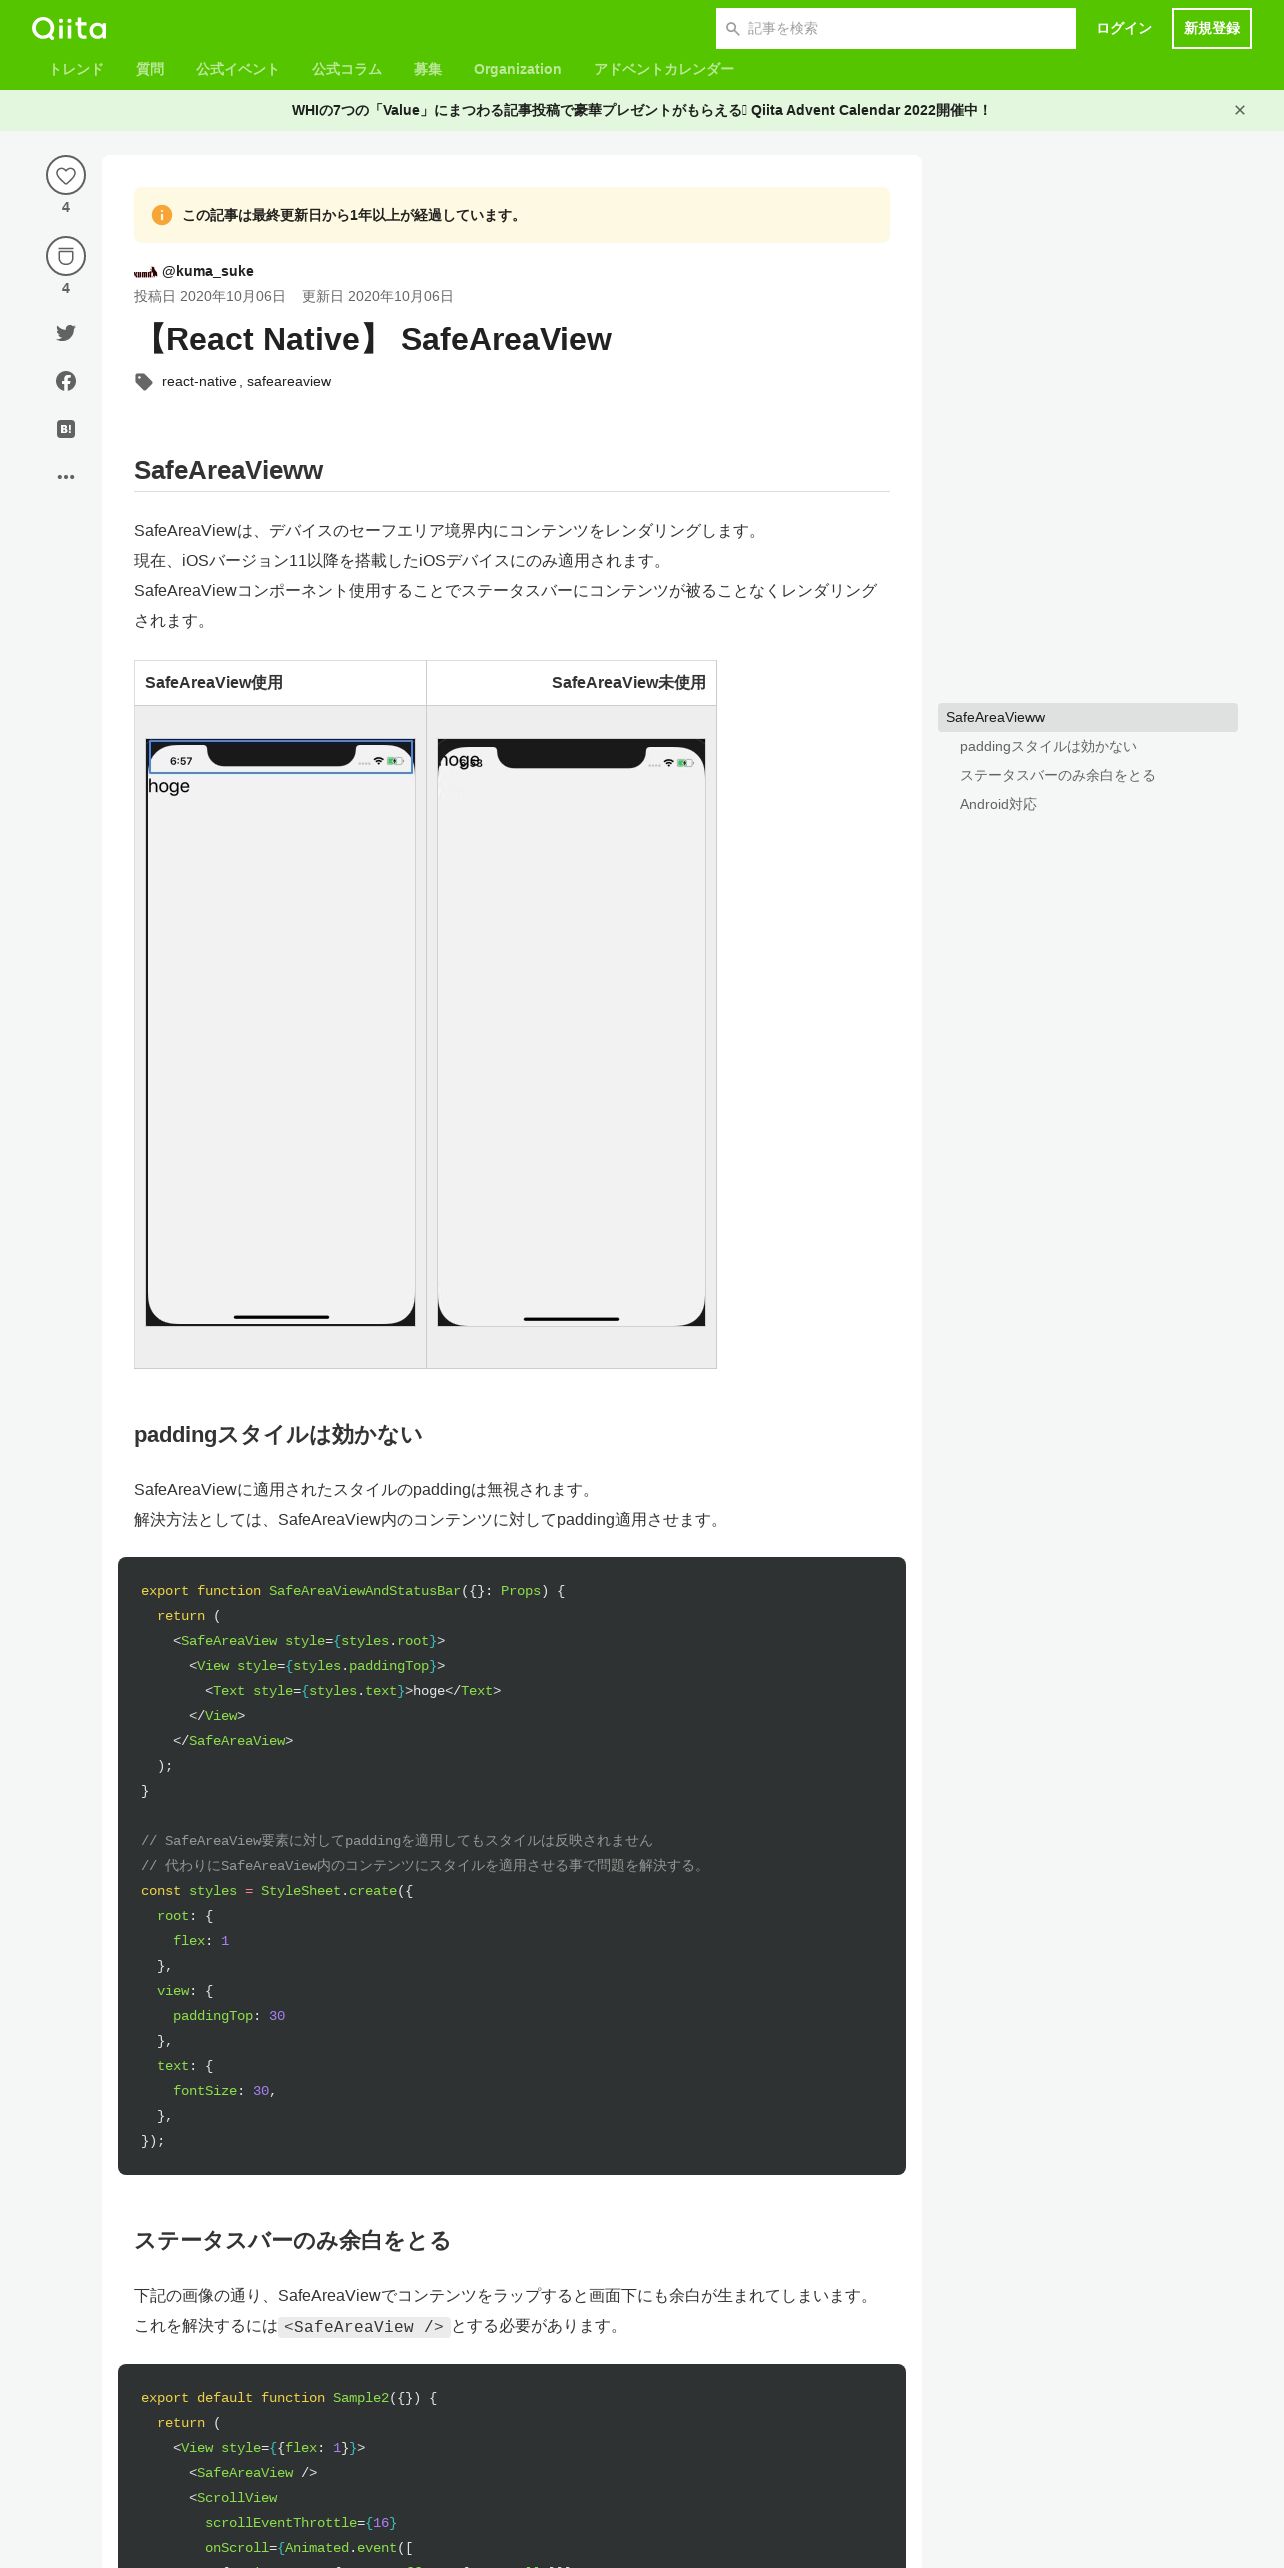Click the 更新日 2020年10月06日 date
The height and width of the screenshot is (2568, 1284).
[x=378, y=296]
